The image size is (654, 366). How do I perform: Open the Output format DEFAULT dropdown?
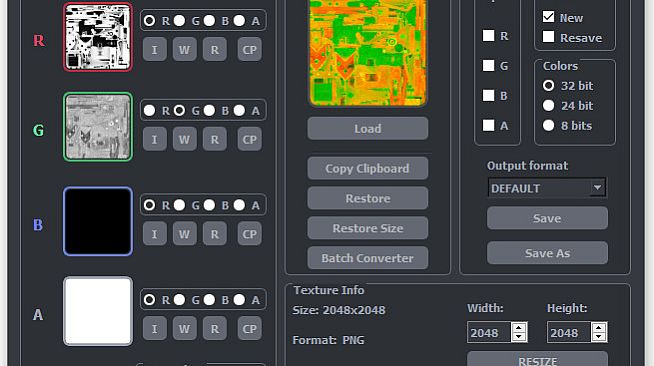pyautogui.click(x=547, y=188)
